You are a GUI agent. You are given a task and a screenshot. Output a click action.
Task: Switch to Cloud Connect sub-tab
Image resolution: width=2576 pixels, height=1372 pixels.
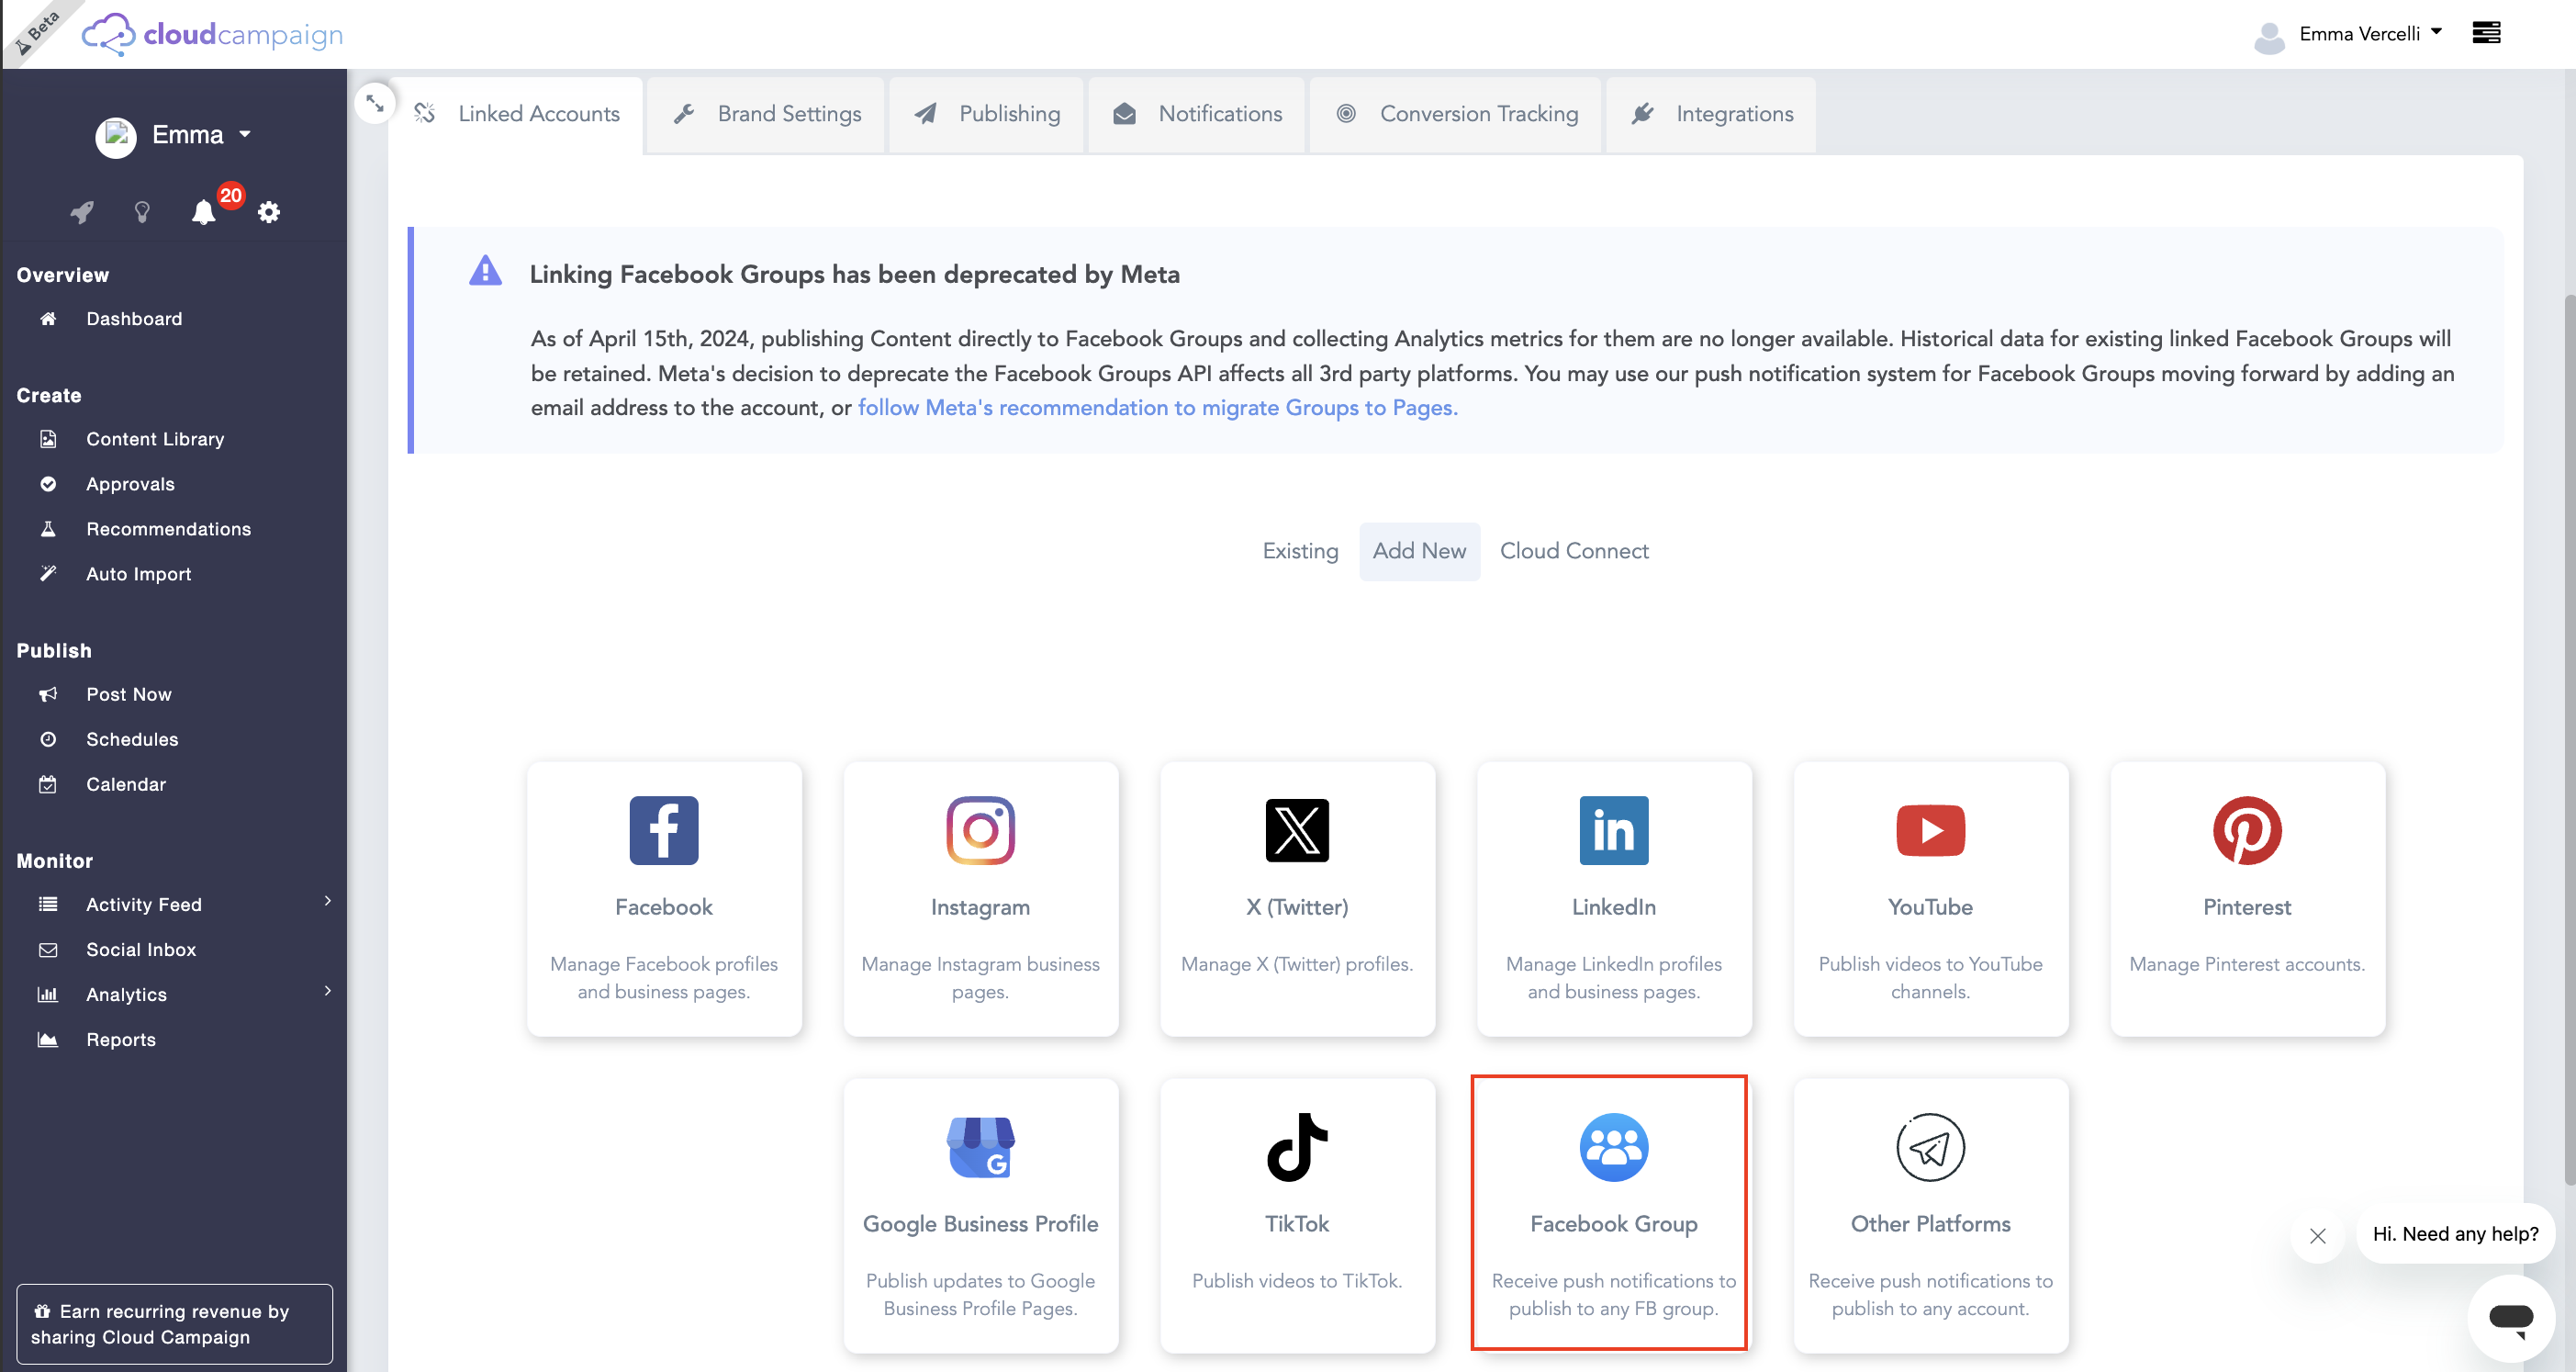click(x=1574, y=551)
